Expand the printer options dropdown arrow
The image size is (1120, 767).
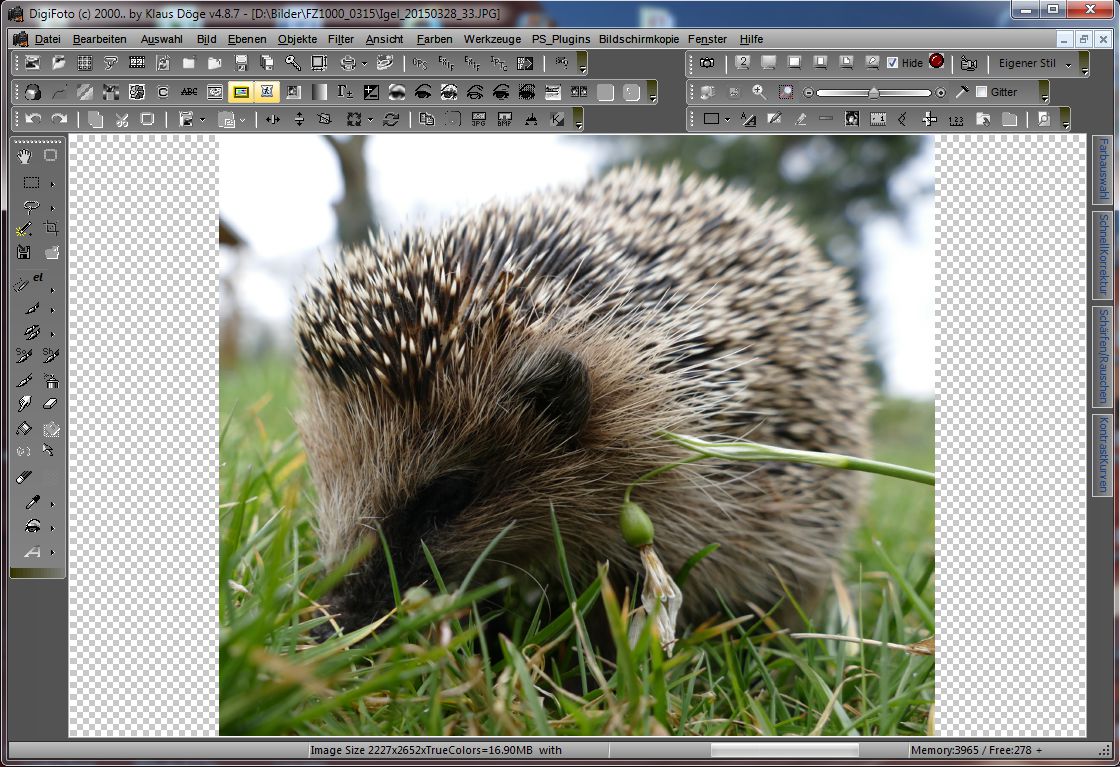click(363, 63)
